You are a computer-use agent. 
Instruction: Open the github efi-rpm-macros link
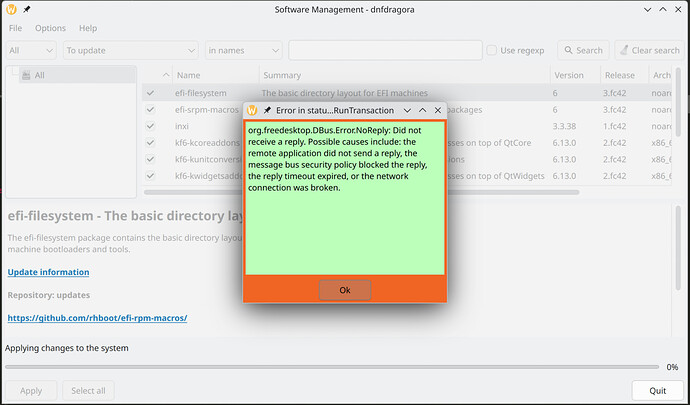coord(97,318)
